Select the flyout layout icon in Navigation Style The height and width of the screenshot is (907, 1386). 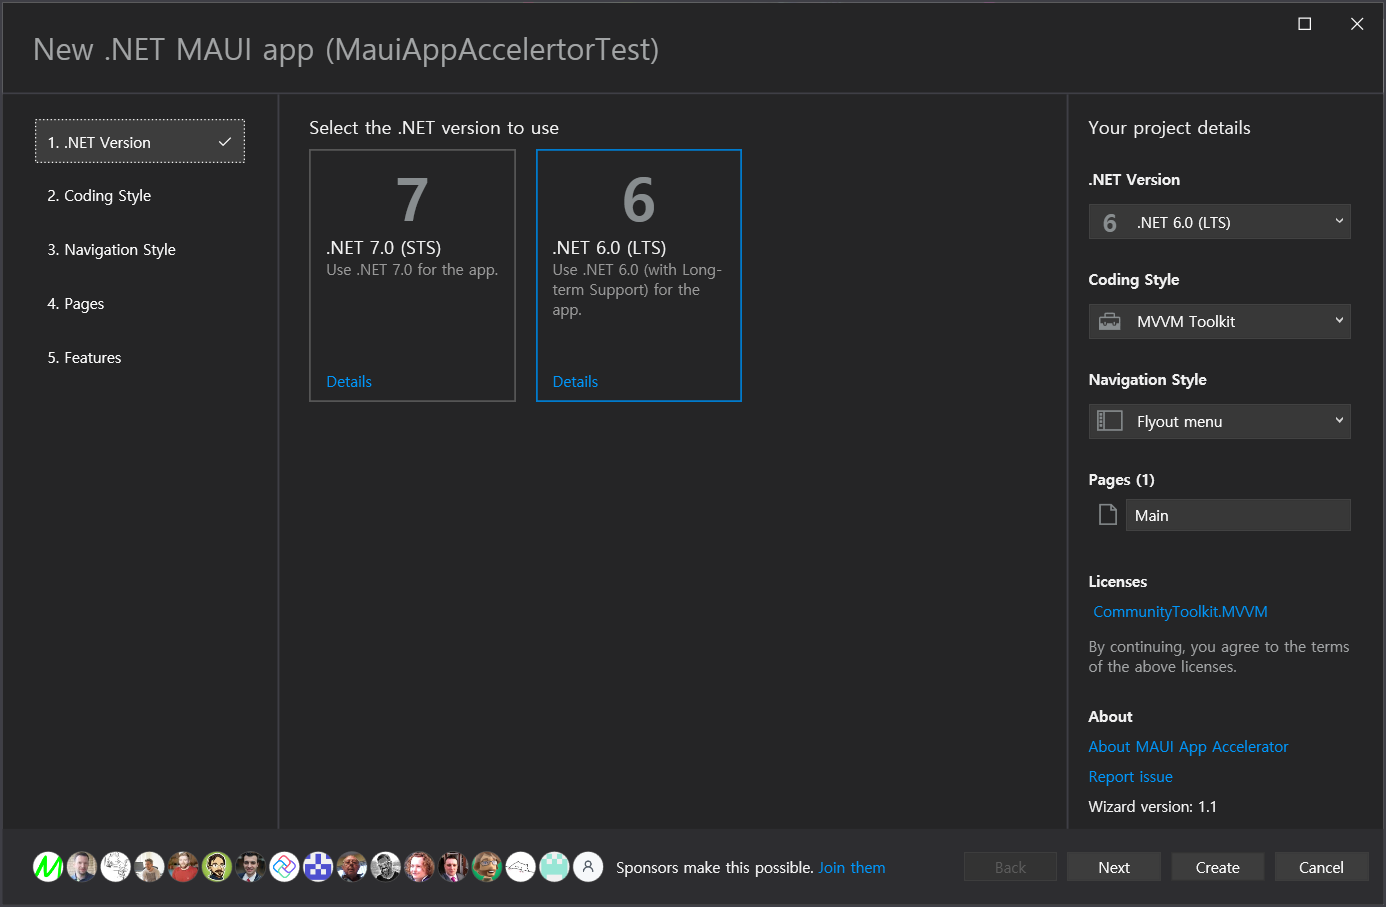[1110, 421]
